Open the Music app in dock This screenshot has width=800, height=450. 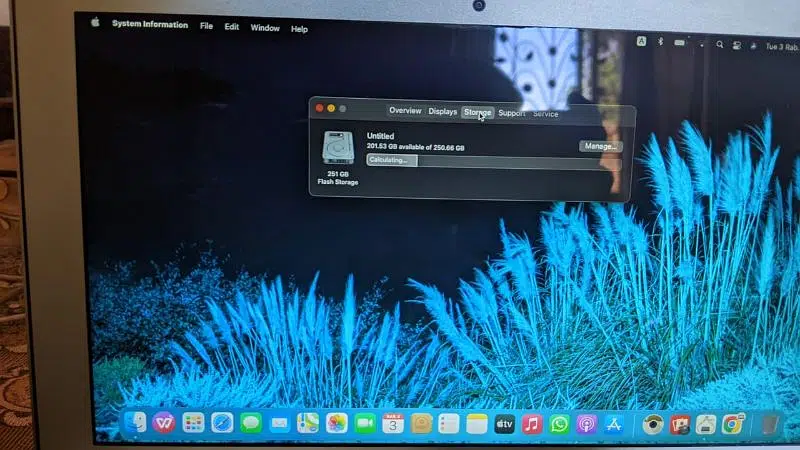532,424
